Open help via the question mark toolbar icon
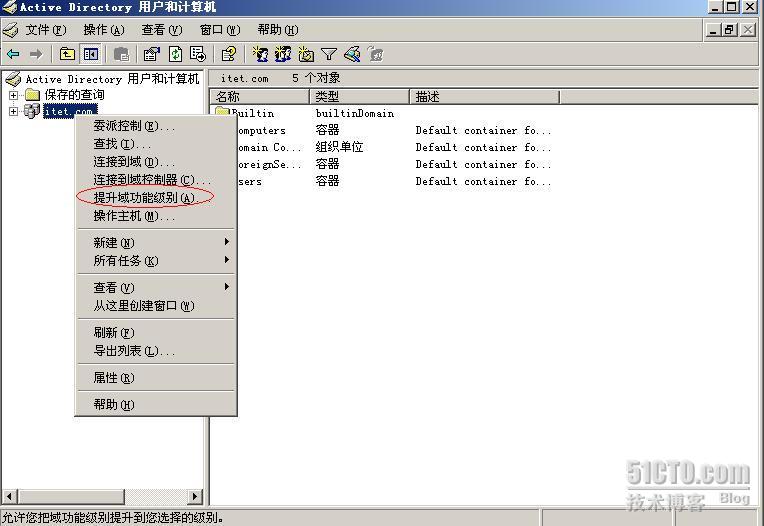The height and width of the screenshot is (526, 764). [x=229, y=54]
